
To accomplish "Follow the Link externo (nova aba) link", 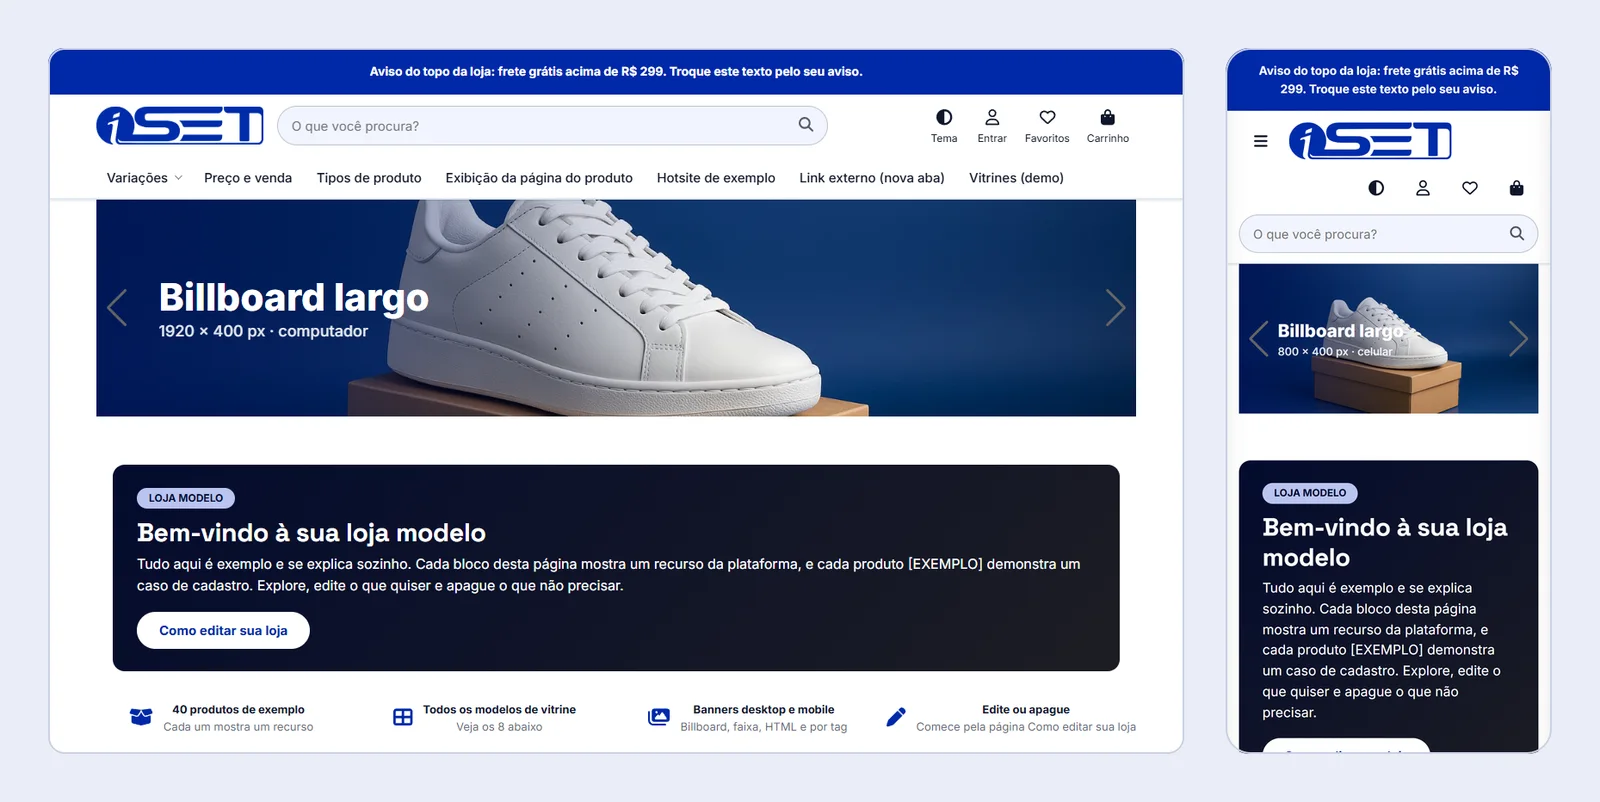I will (x=872, y=178).
